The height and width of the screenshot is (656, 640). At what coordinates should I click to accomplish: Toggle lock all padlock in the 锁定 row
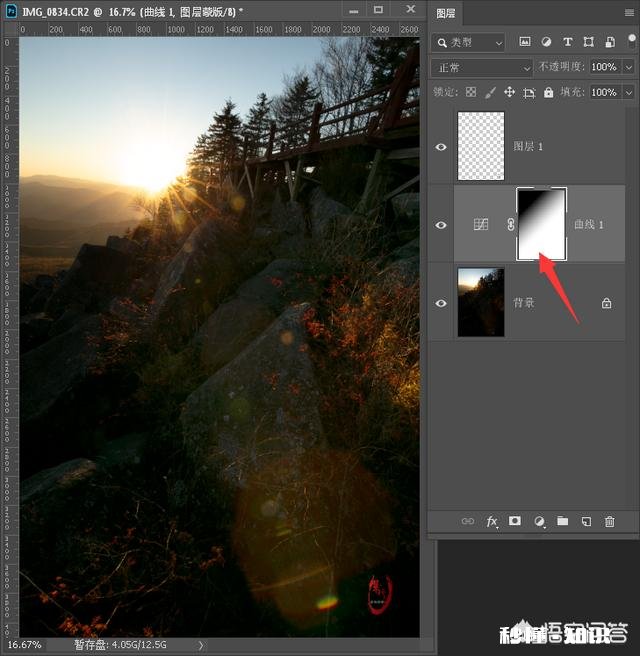pos(548,92)
